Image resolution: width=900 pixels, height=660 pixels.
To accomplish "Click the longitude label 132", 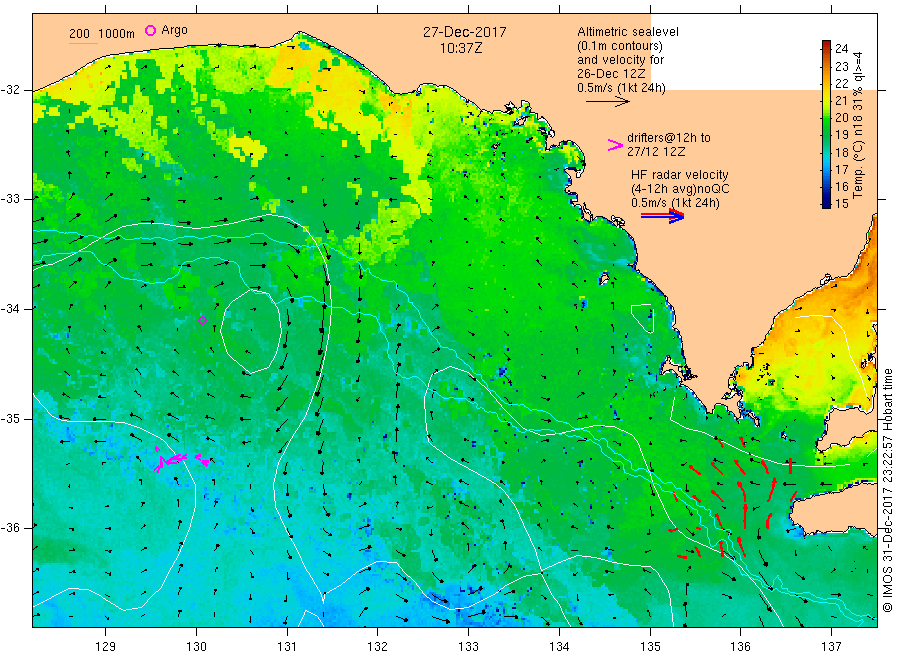I will click(x=378, y=647).
